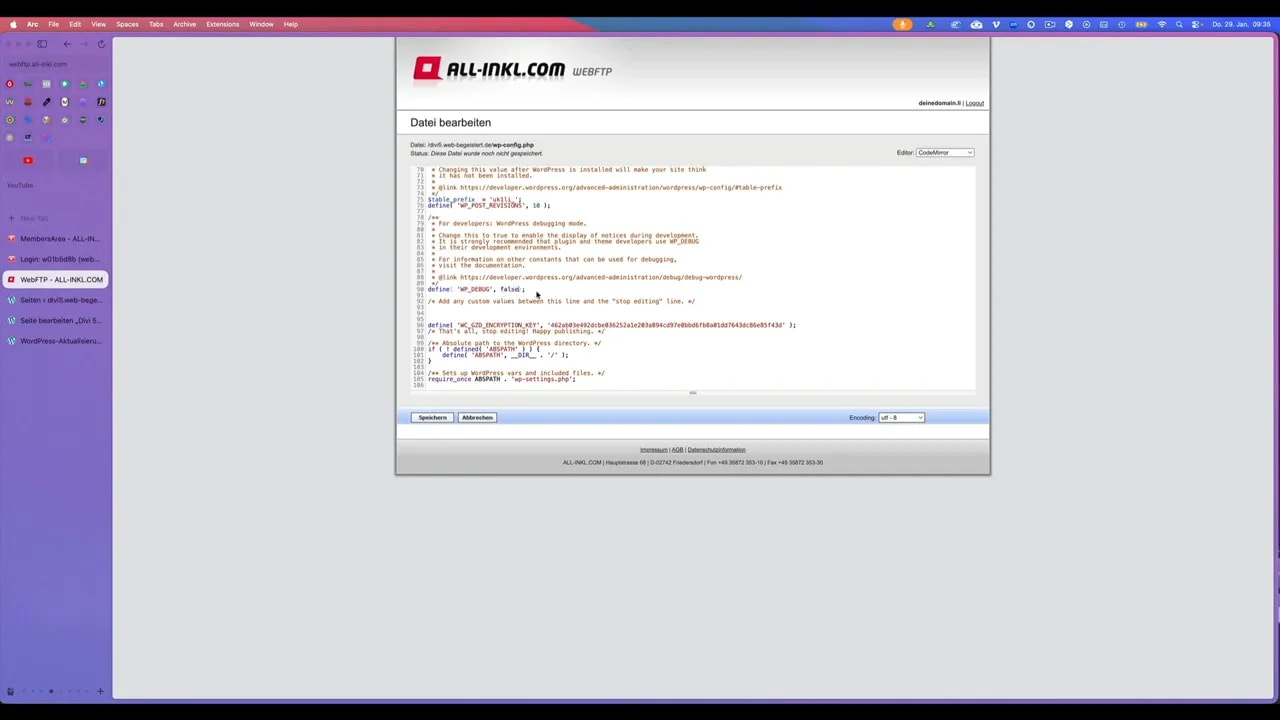
Task: Open the Fenster menu in the menu bar
Action: click(x=261, y=24)
